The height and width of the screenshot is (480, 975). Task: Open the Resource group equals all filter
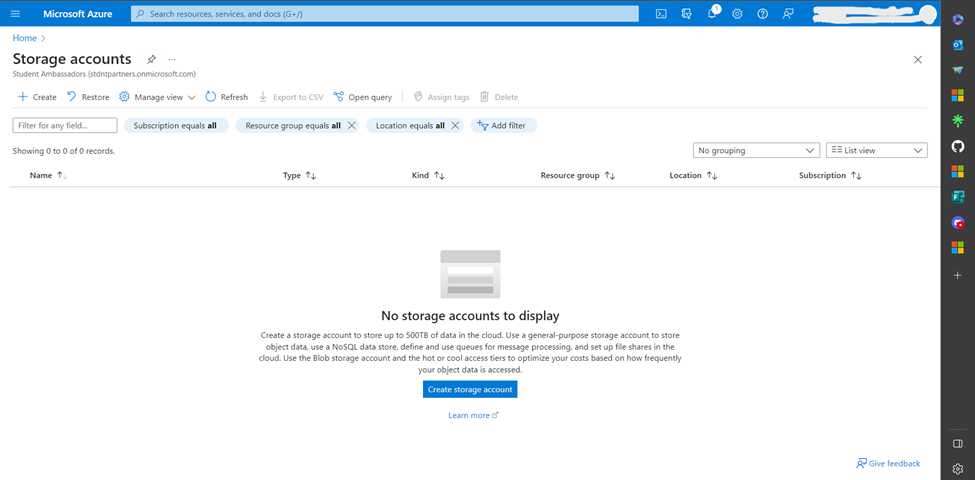click(x=293, y=126)
